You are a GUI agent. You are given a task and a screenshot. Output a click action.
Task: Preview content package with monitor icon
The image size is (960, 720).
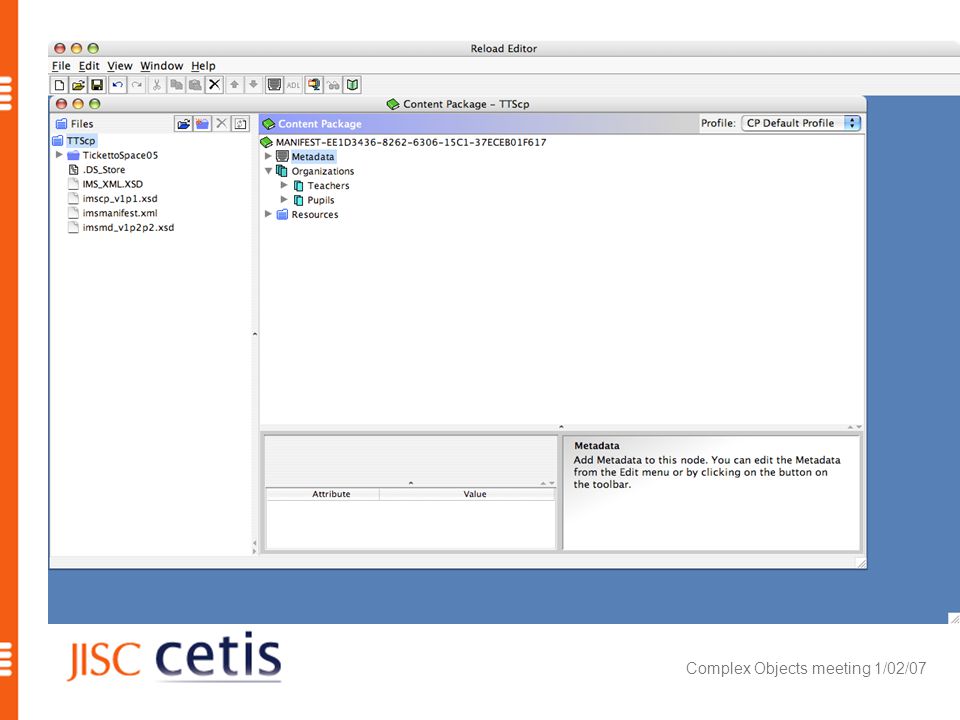pyautogui.click(x=314, y=85)
